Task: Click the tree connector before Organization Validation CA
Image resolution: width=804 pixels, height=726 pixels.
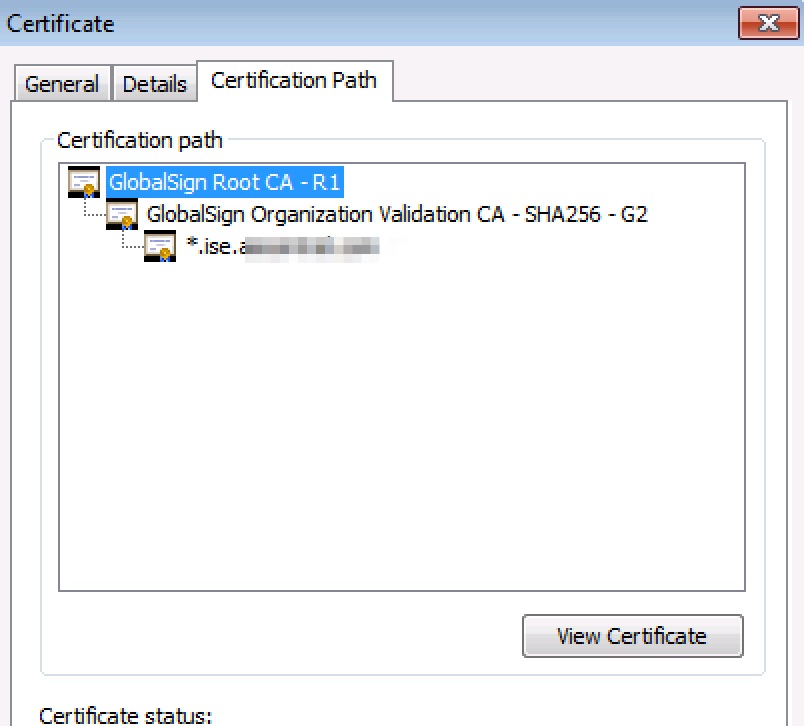Action: 93,214
